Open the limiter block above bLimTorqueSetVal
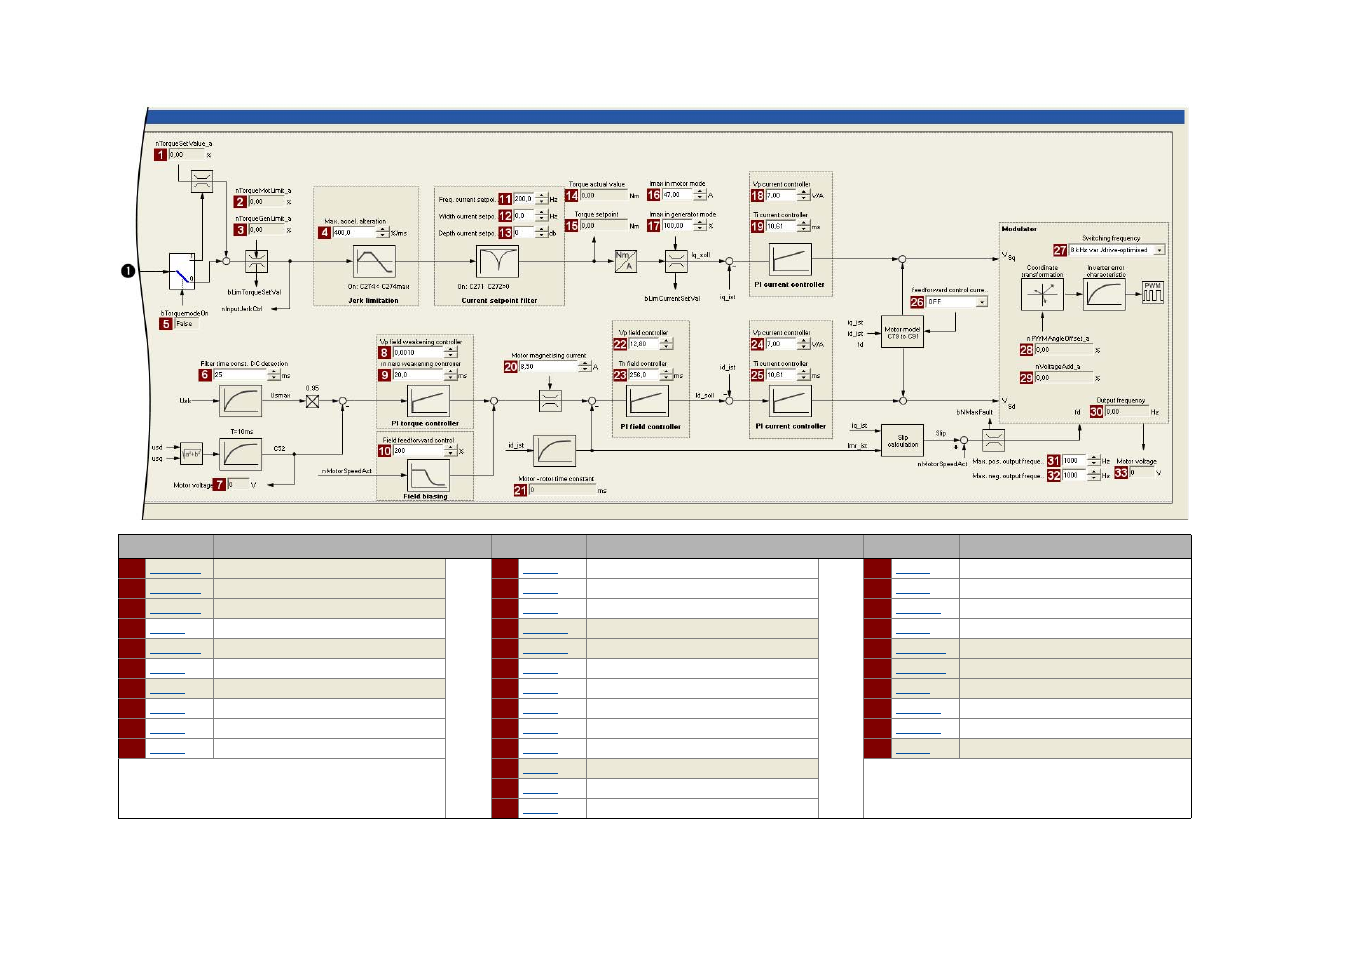Viewport: 1350px width, 954px height. [257, 261]
